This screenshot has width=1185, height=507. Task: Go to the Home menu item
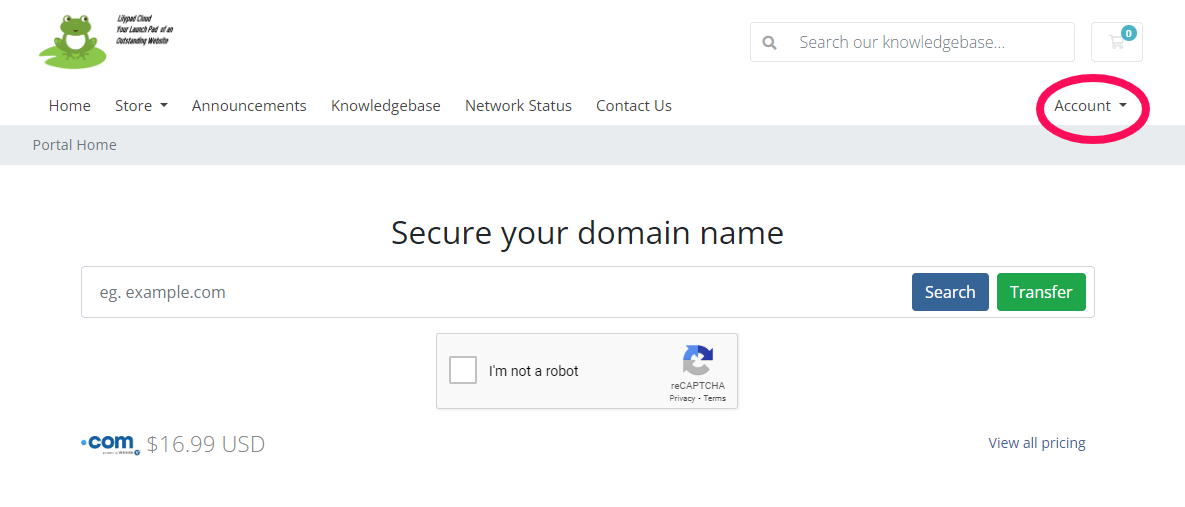click(70, 106)
